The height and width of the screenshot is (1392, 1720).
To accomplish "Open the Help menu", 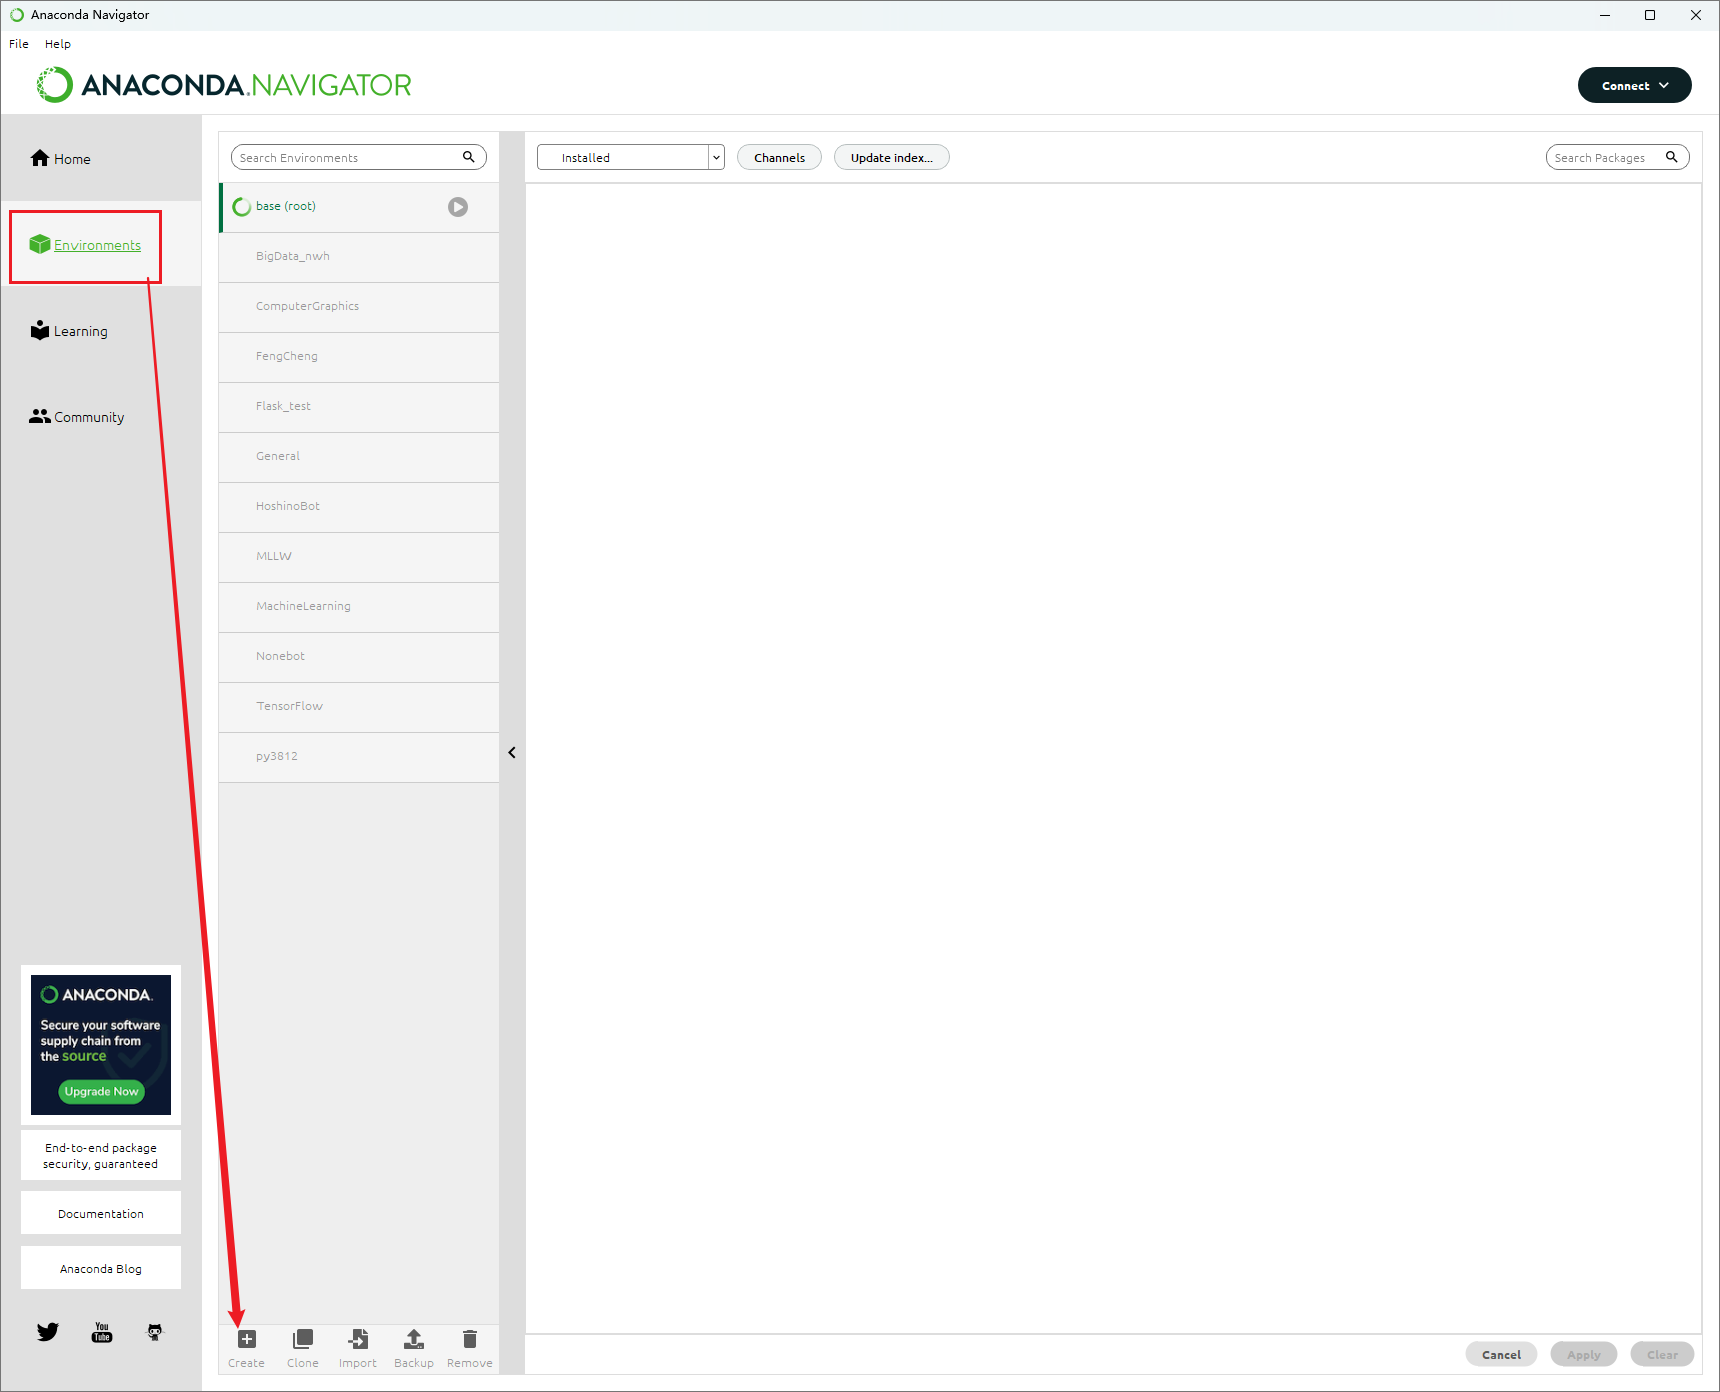I will [x=58, y=44].
